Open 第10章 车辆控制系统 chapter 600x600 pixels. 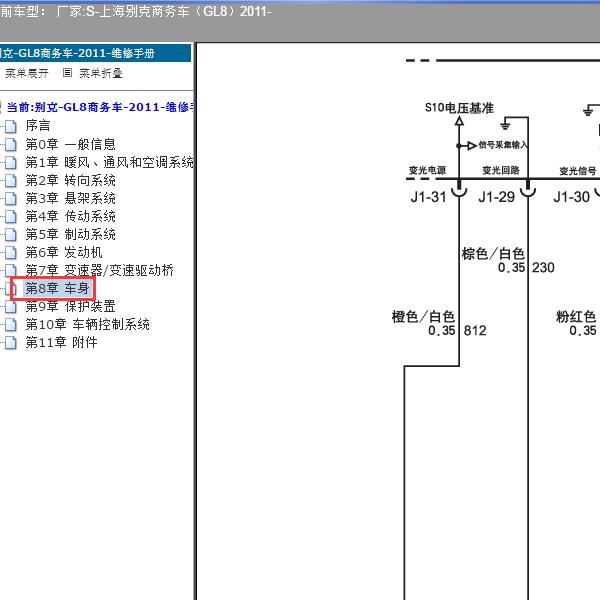click(x=87, y=324)
